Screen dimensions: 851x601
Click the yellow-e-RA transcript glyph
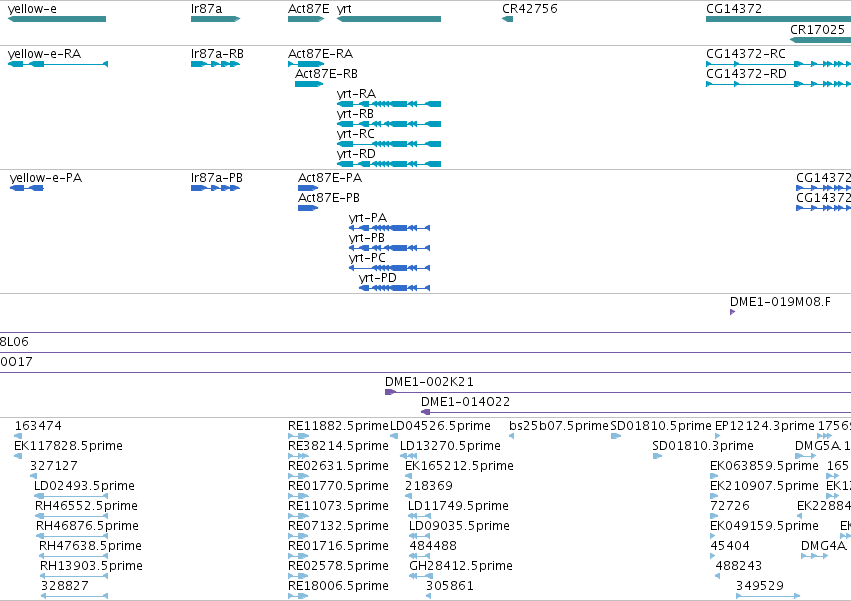point(58,64)
